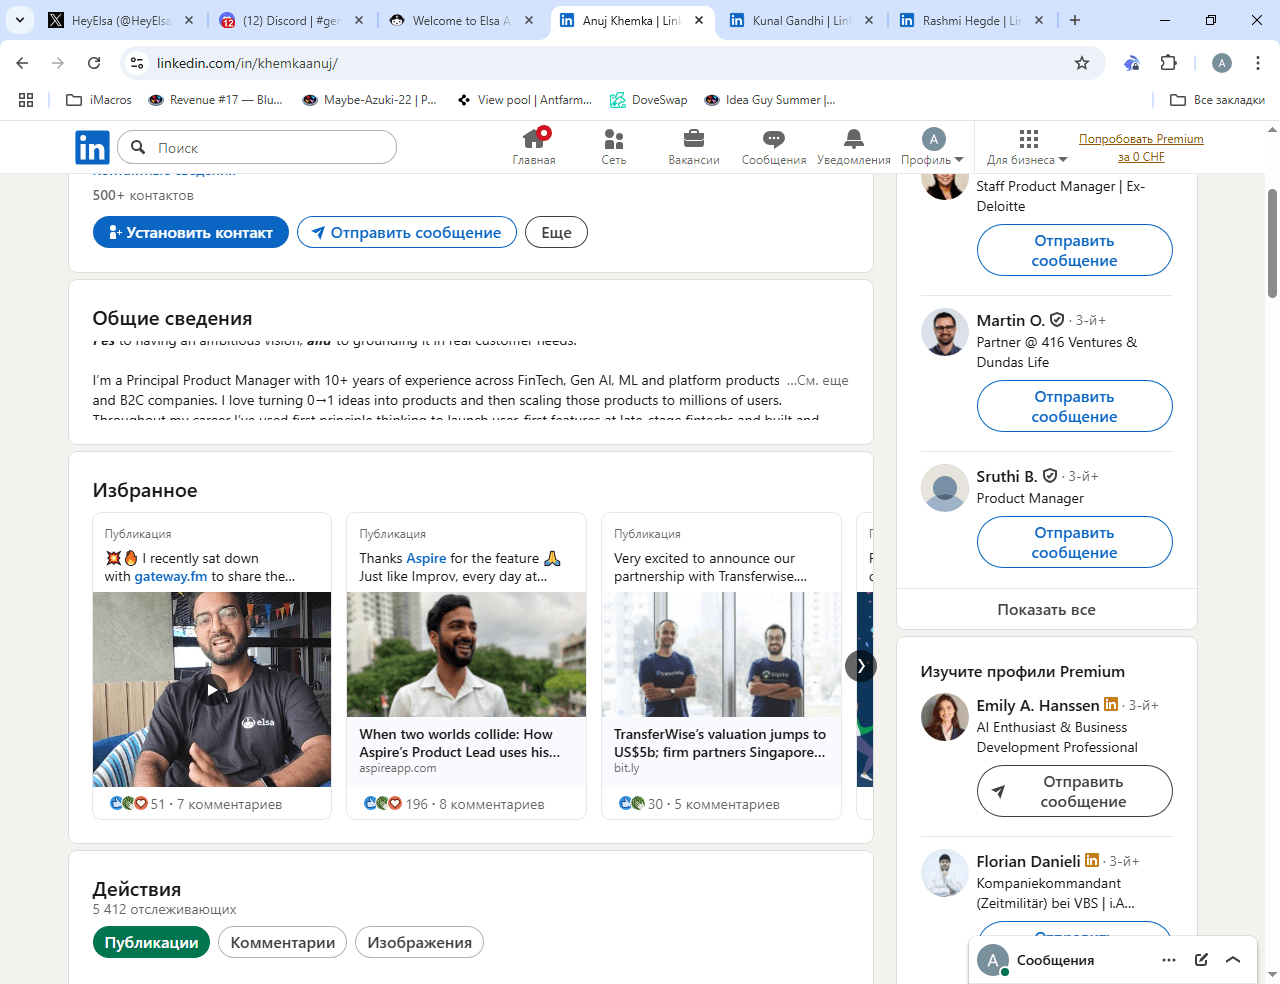Open Все закладки folder
Screen dimensions: 1280x984
pyautogui.click(x=1218, y=100)
